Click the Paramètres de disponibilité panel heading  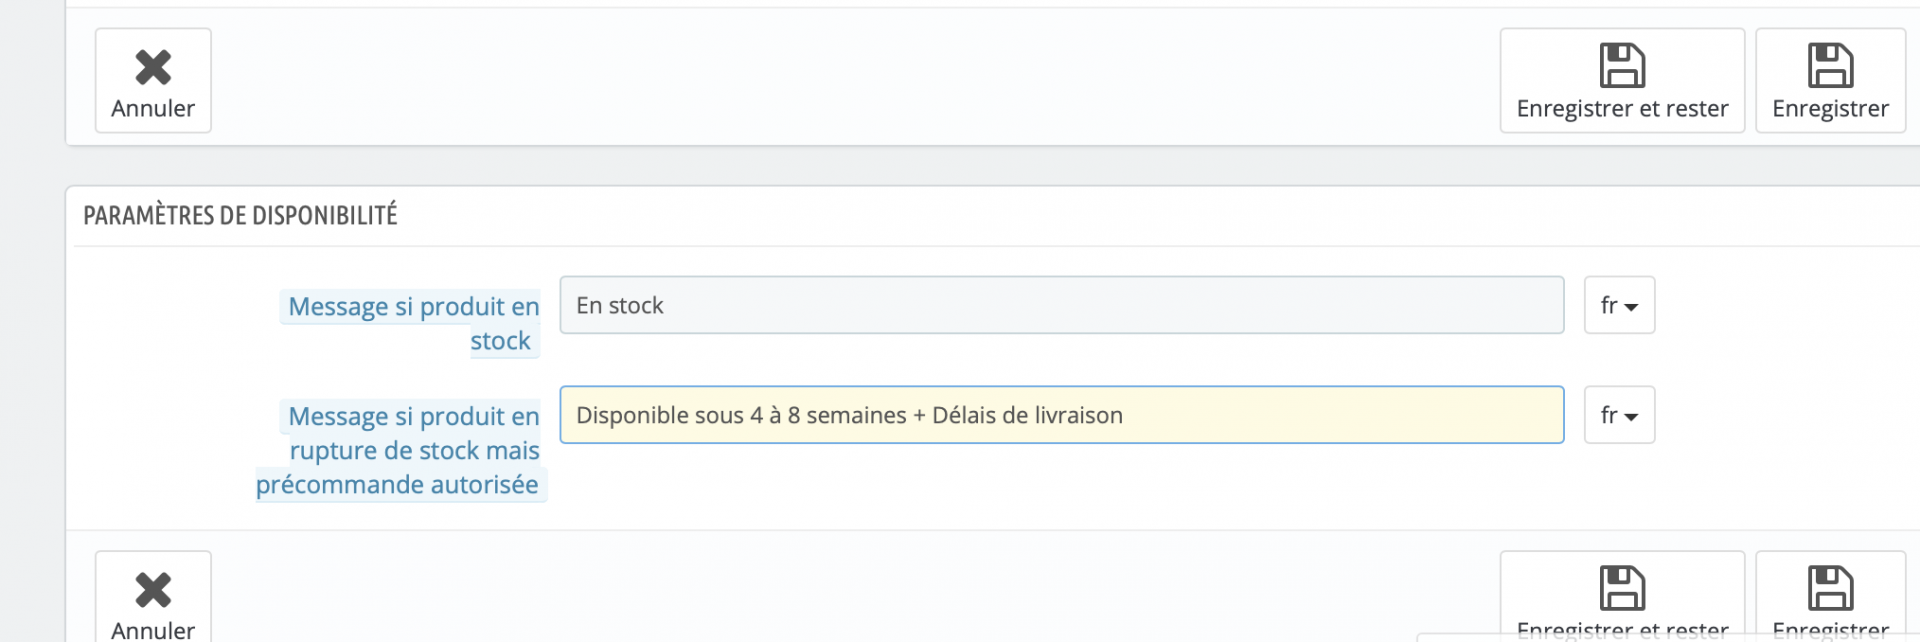tap(240, 215)
